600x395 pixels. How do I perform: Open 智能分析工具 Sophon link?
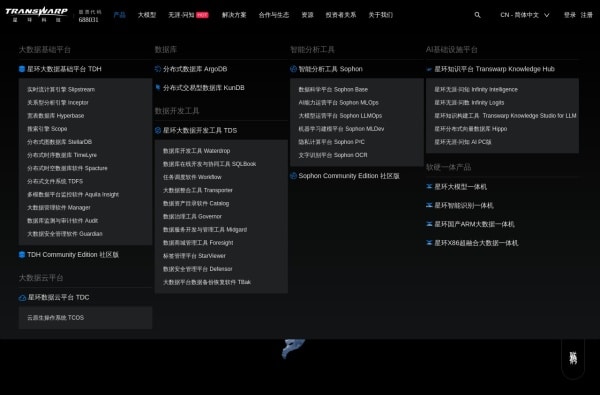coord(331,69)
